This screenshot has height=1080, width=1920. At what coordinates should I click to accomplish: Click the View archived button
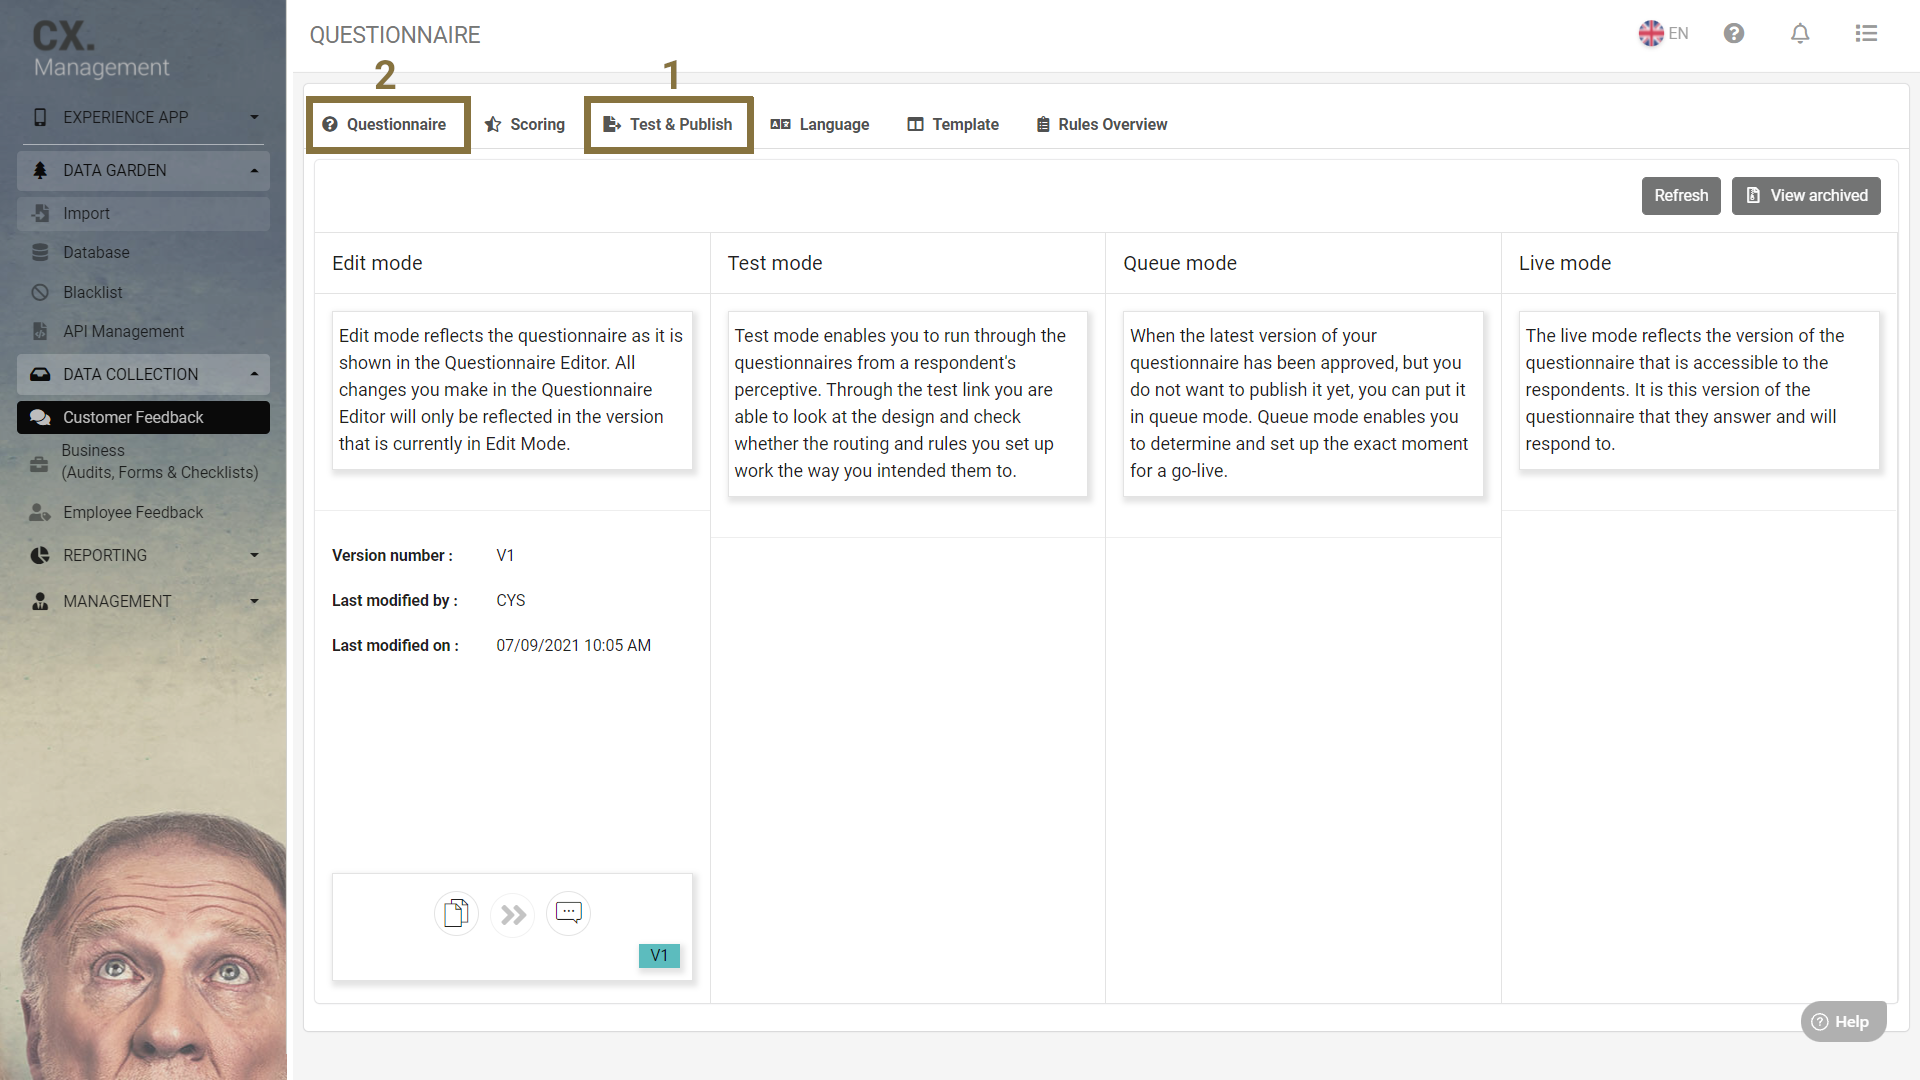[1806, 196]
